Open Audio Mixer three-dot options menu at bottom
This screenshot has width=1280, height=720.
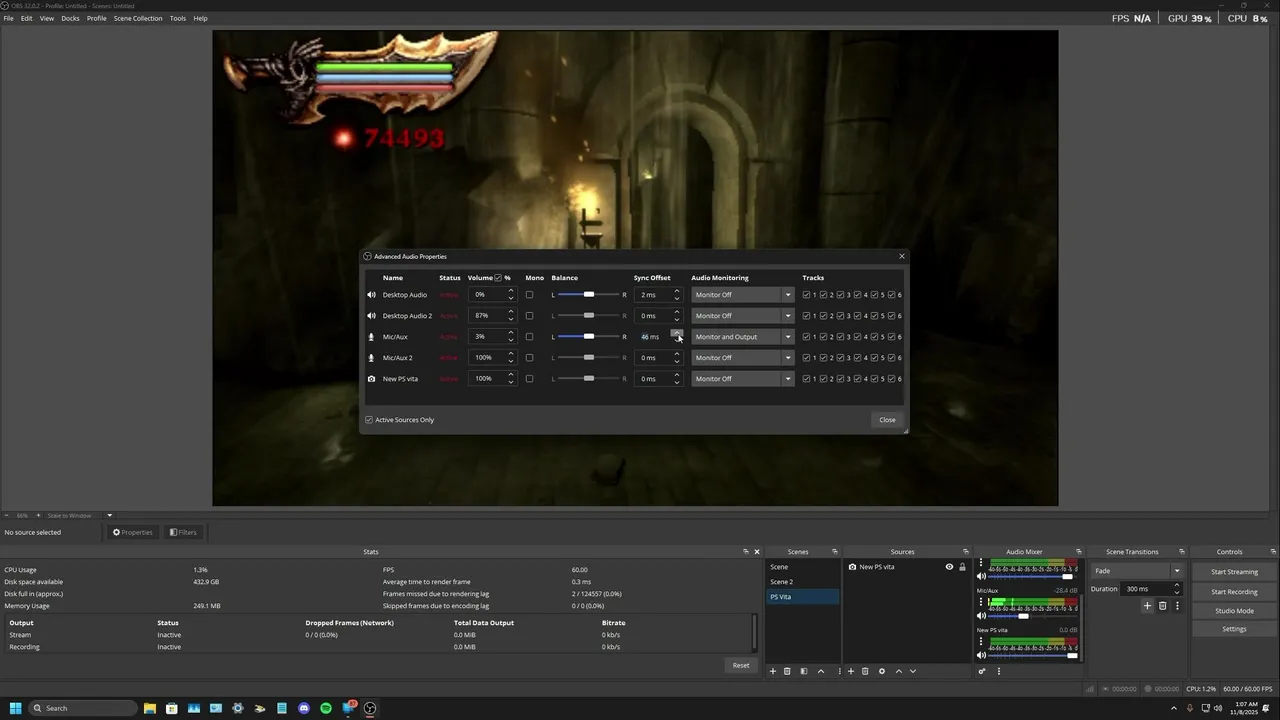[998, 671]
